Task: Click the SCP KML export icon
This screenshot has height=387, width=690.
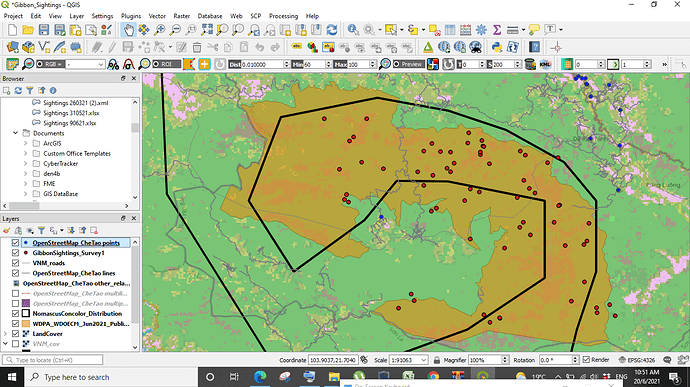Action: (x=545, y=64)
